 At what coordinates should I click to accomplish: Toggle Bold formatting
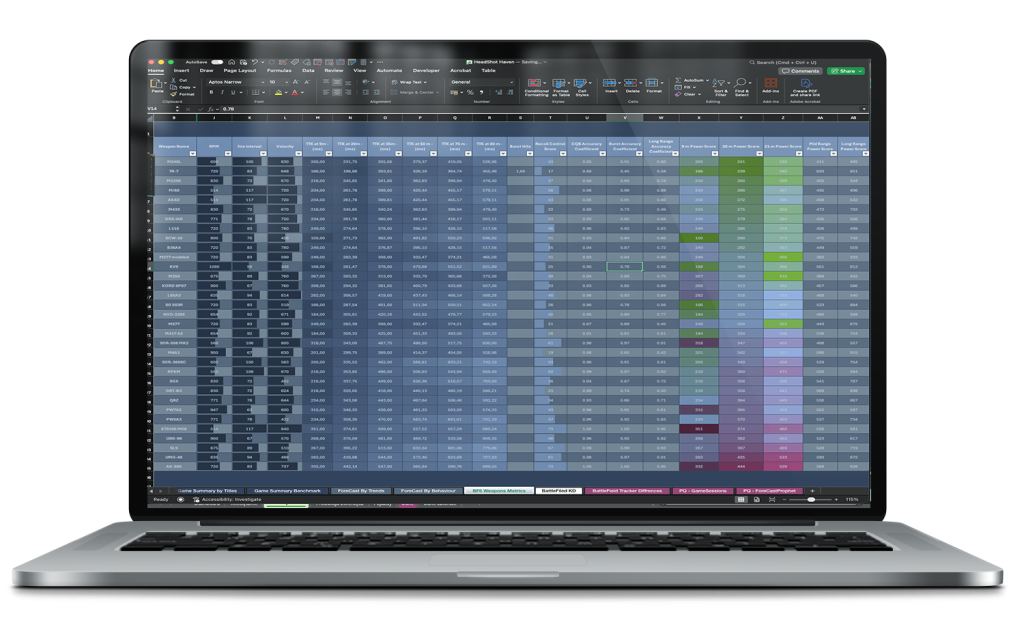[x=210, y=92]
